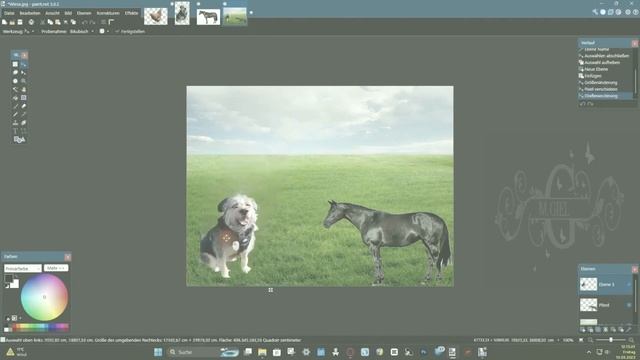Select the Pan hand tool

[x=24, y=89]
